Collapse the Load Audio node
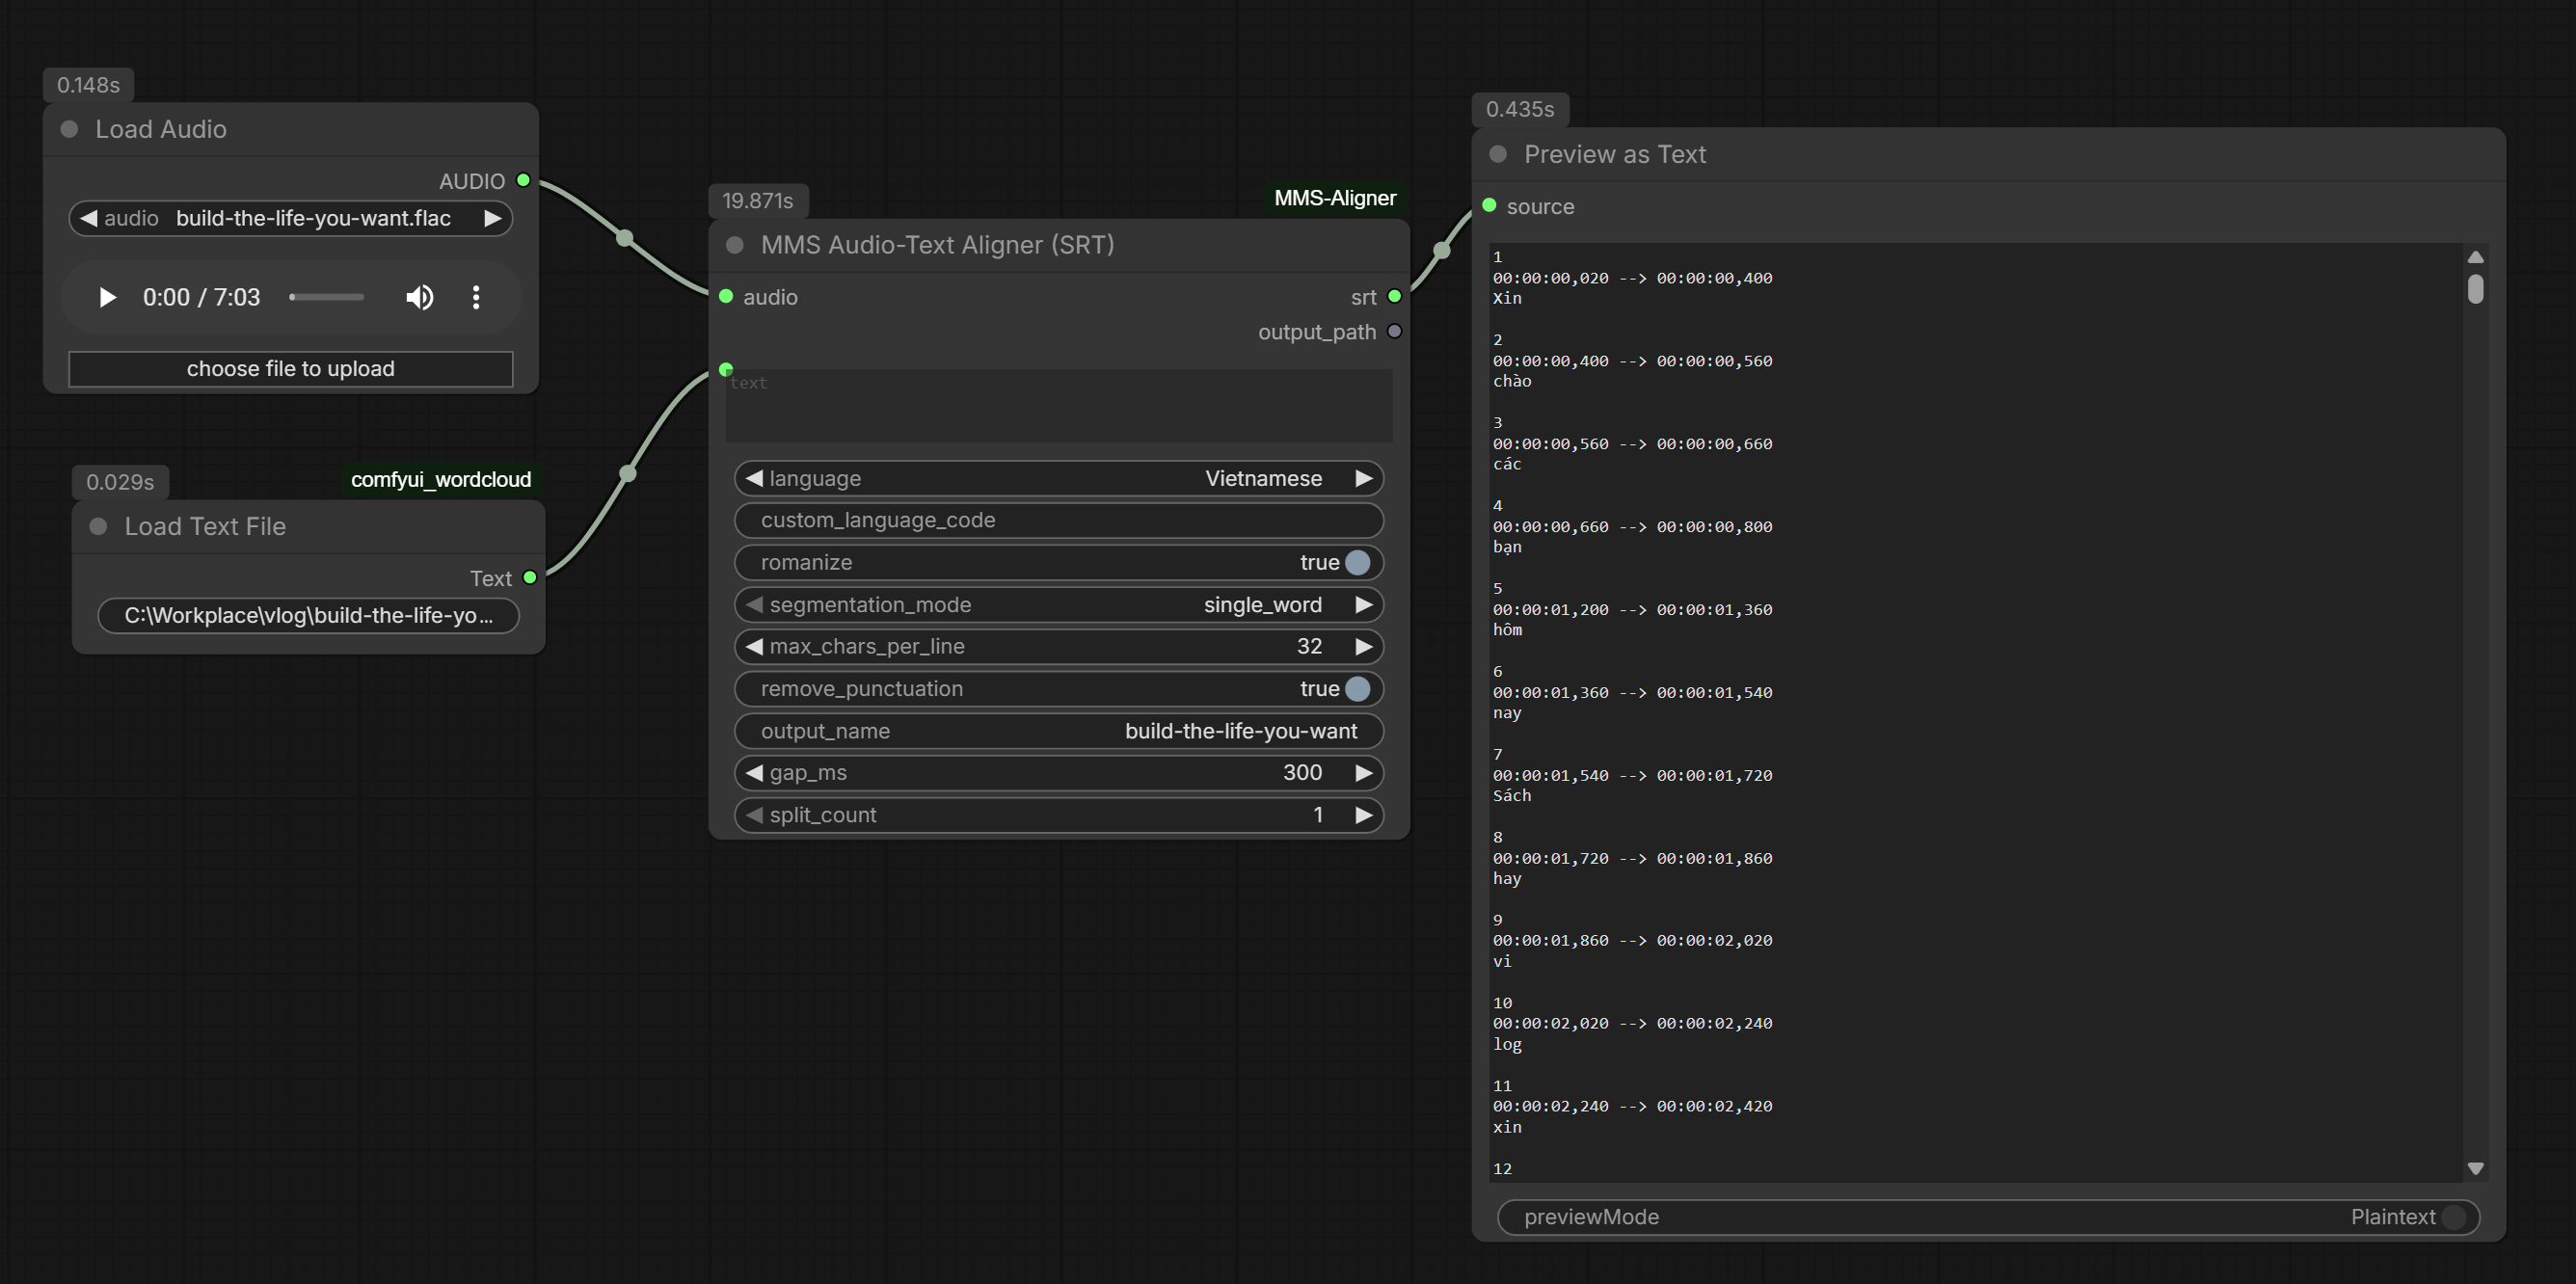 70,129
